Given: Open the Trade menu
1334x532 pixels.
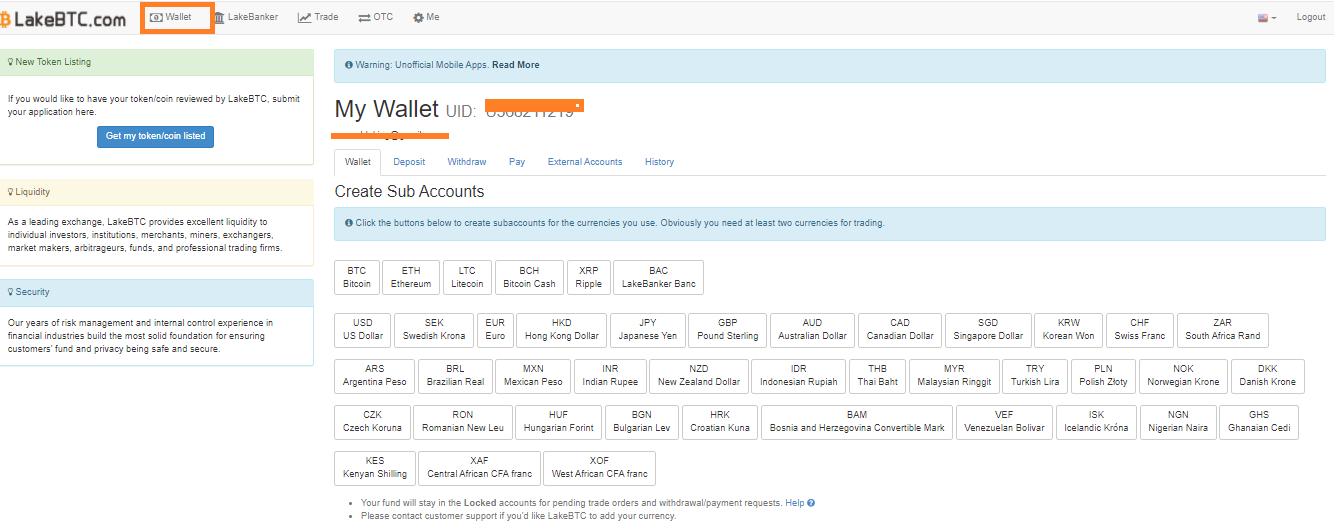Looking at the screenshot, I should 318,17.
